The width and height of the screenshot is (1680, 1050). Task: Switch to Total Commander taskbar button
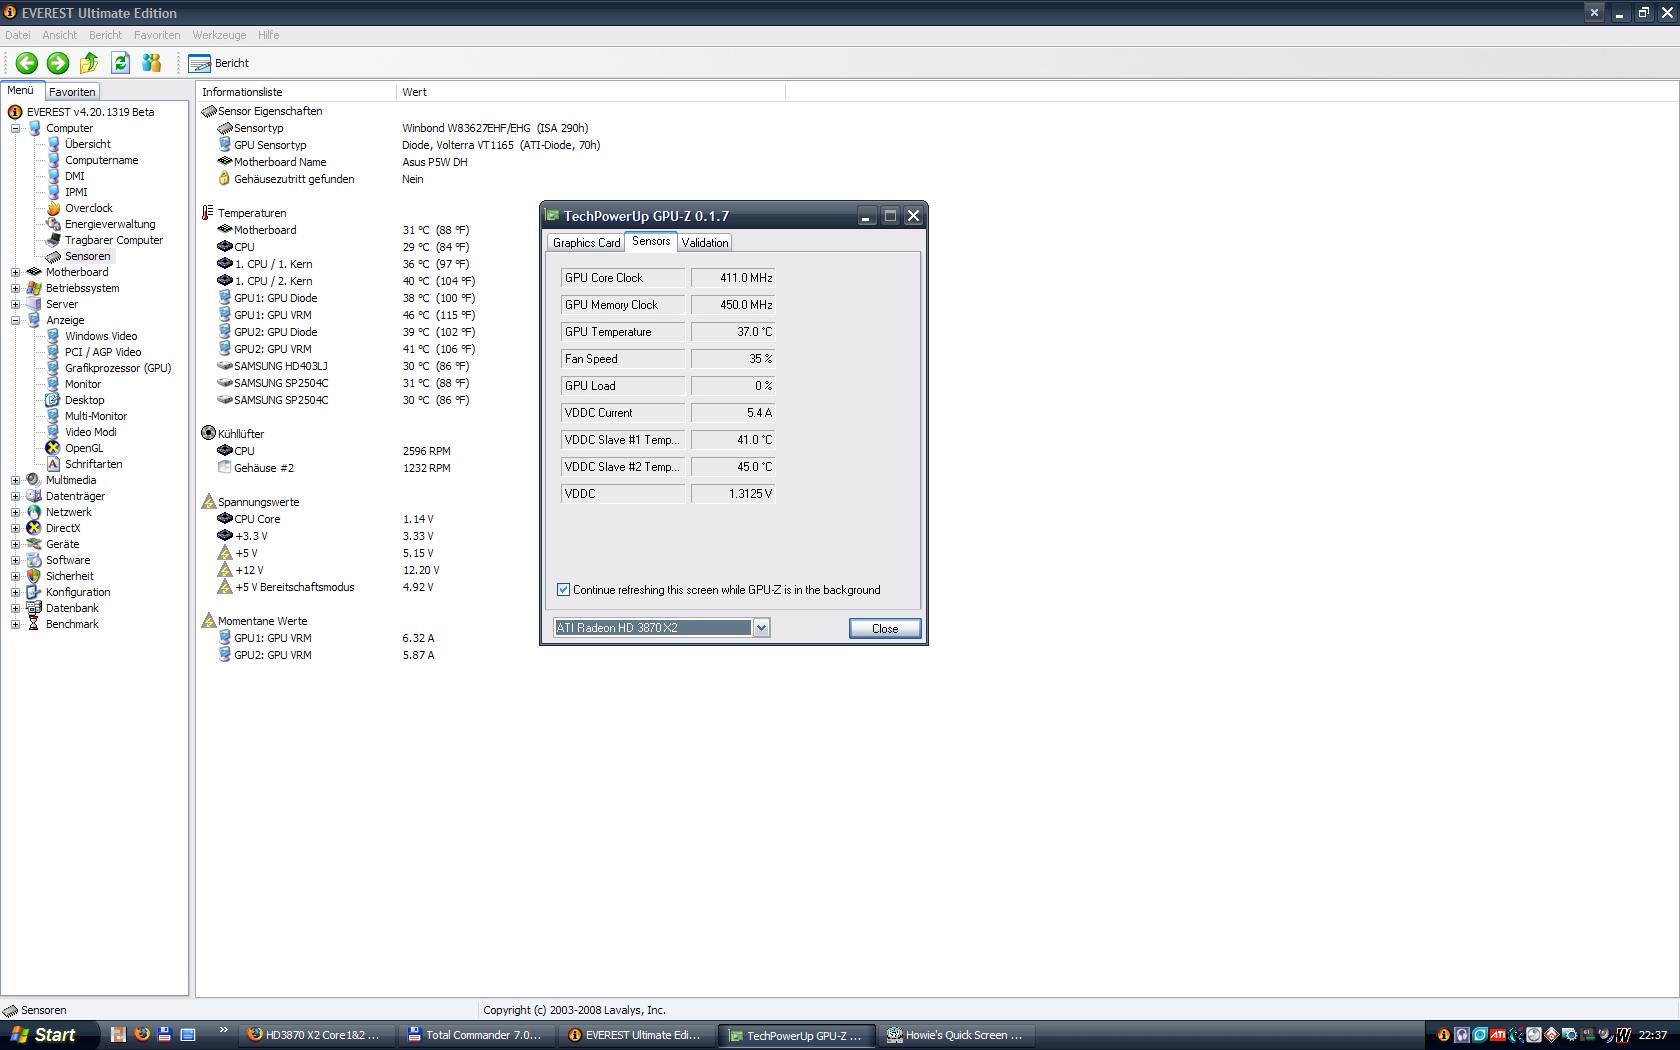tap(475, 1035)
